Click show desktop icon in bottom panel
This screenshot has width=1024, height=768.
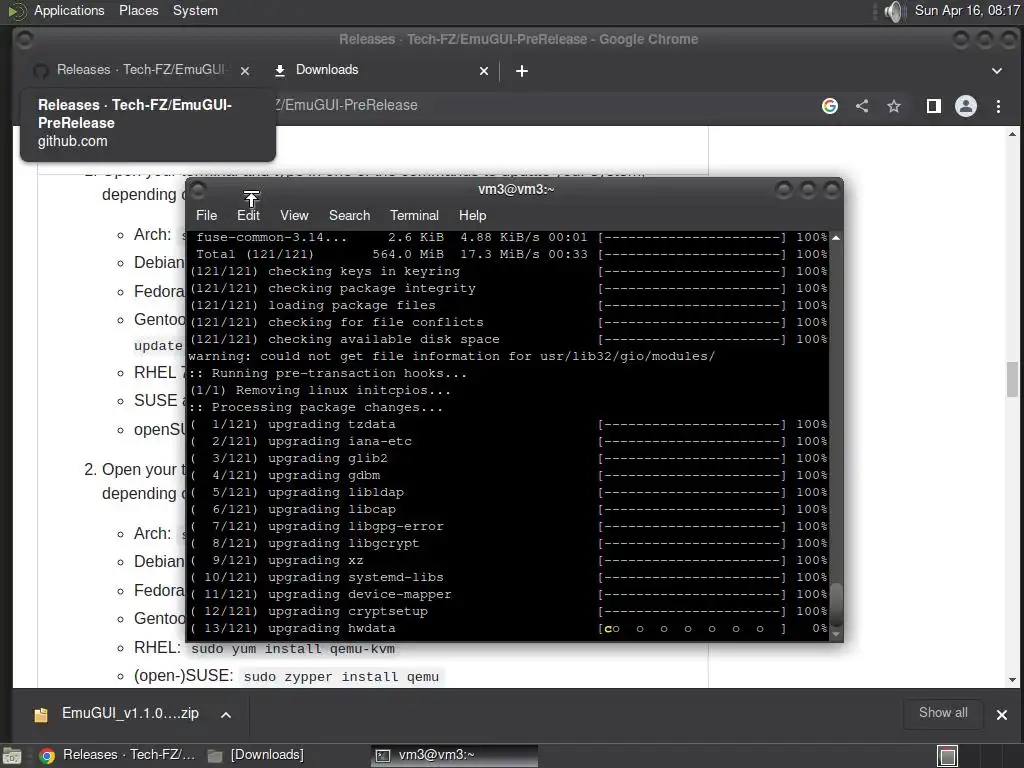(x=12, y=756)
